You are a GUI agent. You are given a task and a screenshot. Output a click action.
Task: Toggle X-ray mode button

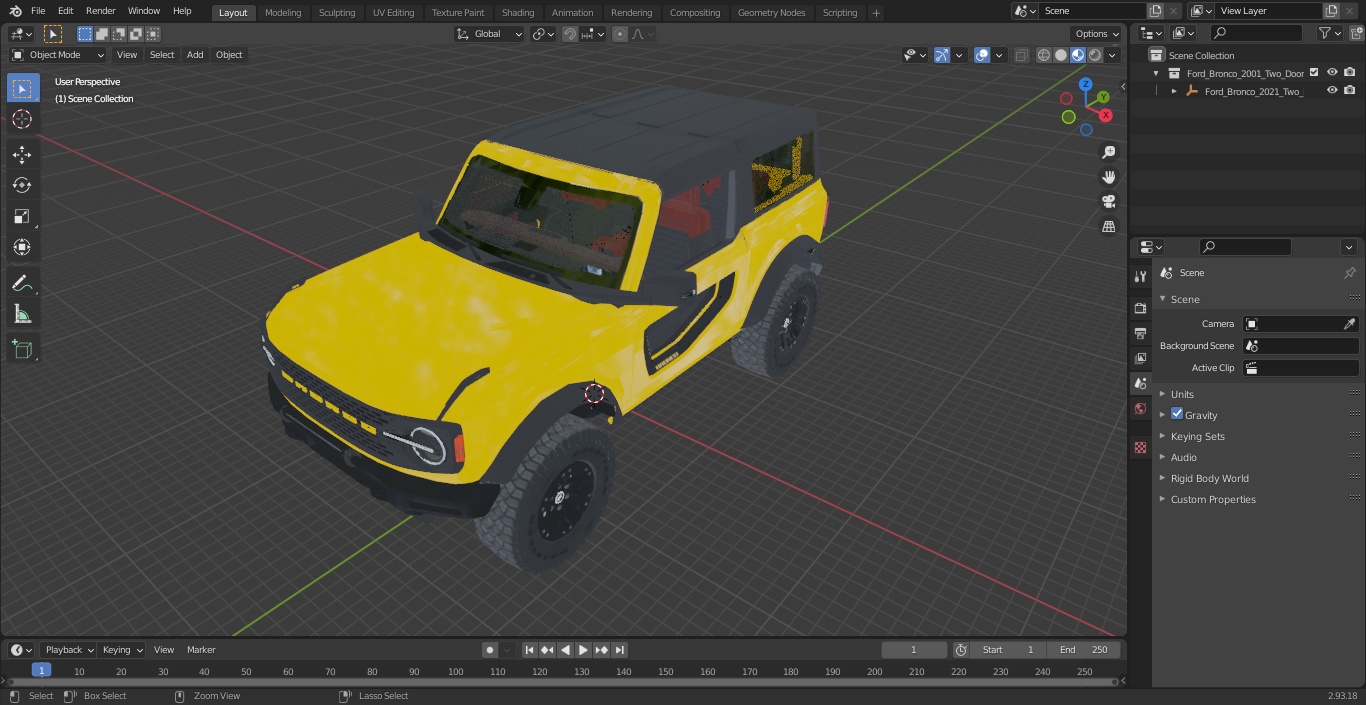pyautogui.click(x=1021, y=55)
